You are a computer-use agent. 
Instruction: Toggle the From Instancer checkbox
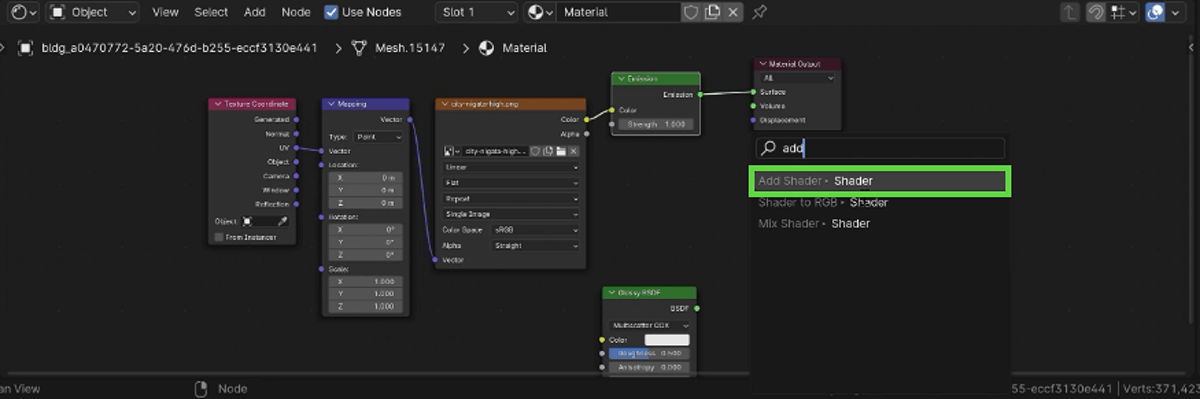click(x=219, y=237)
